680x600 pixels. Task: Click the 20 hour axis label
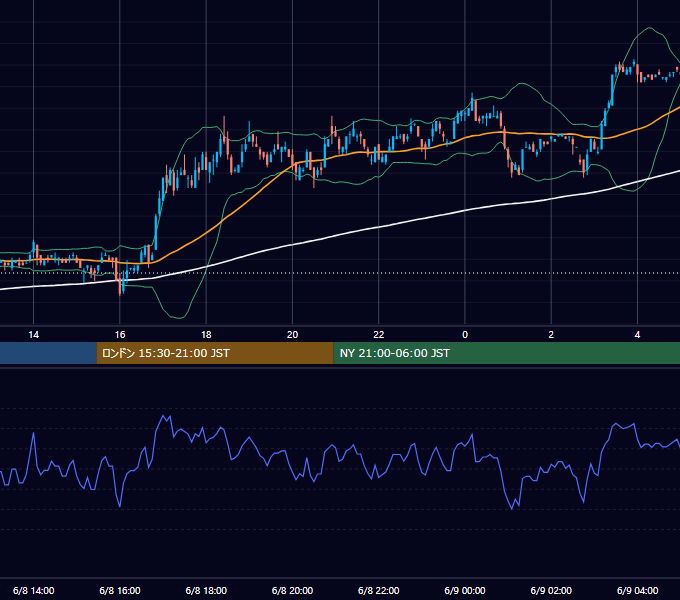point(292,335)
